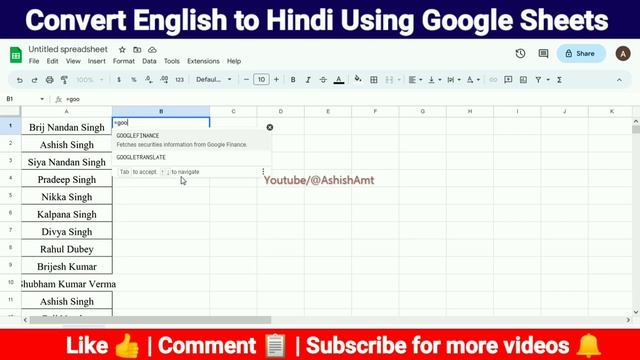Select column B header
This screenshot has width=640, height=360.
click(x=161, y=111)
